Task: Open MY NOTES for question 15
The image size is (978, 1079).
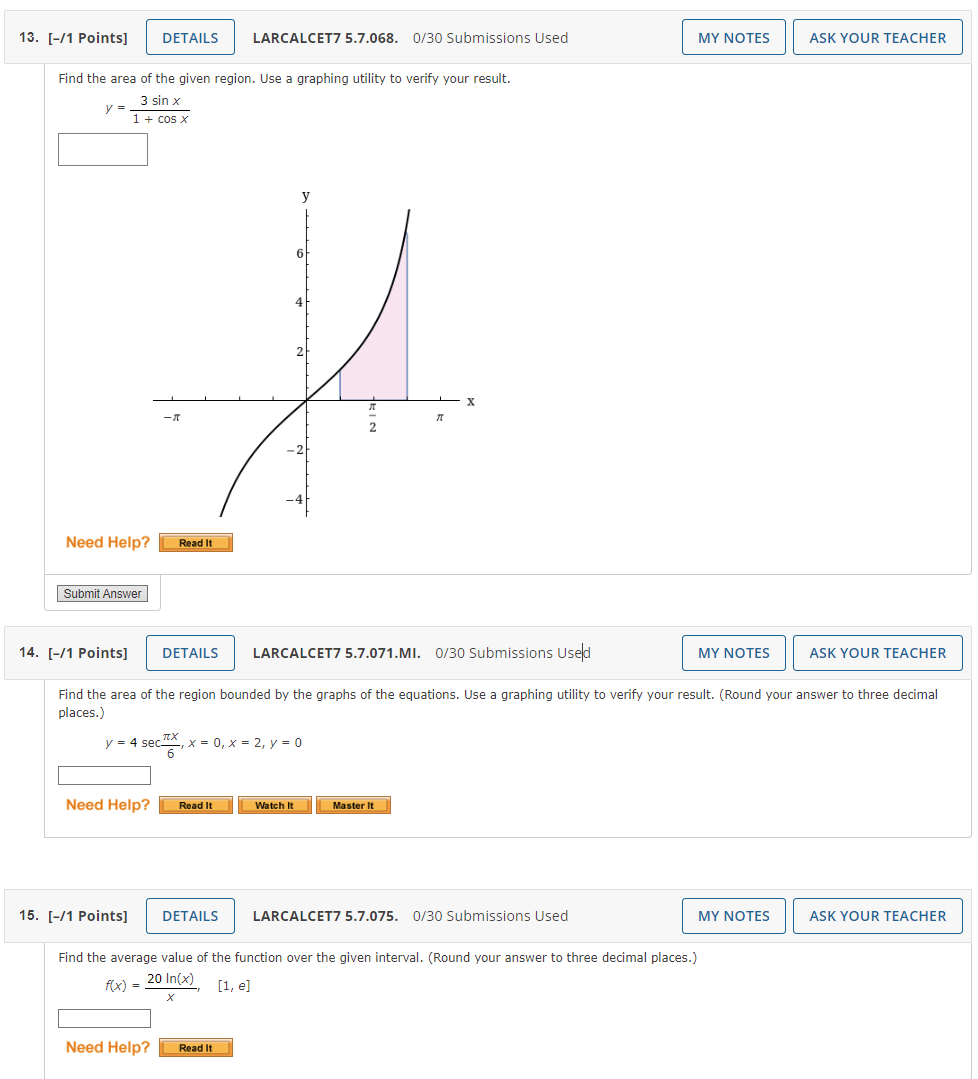Action: click(x=733, y=915)
